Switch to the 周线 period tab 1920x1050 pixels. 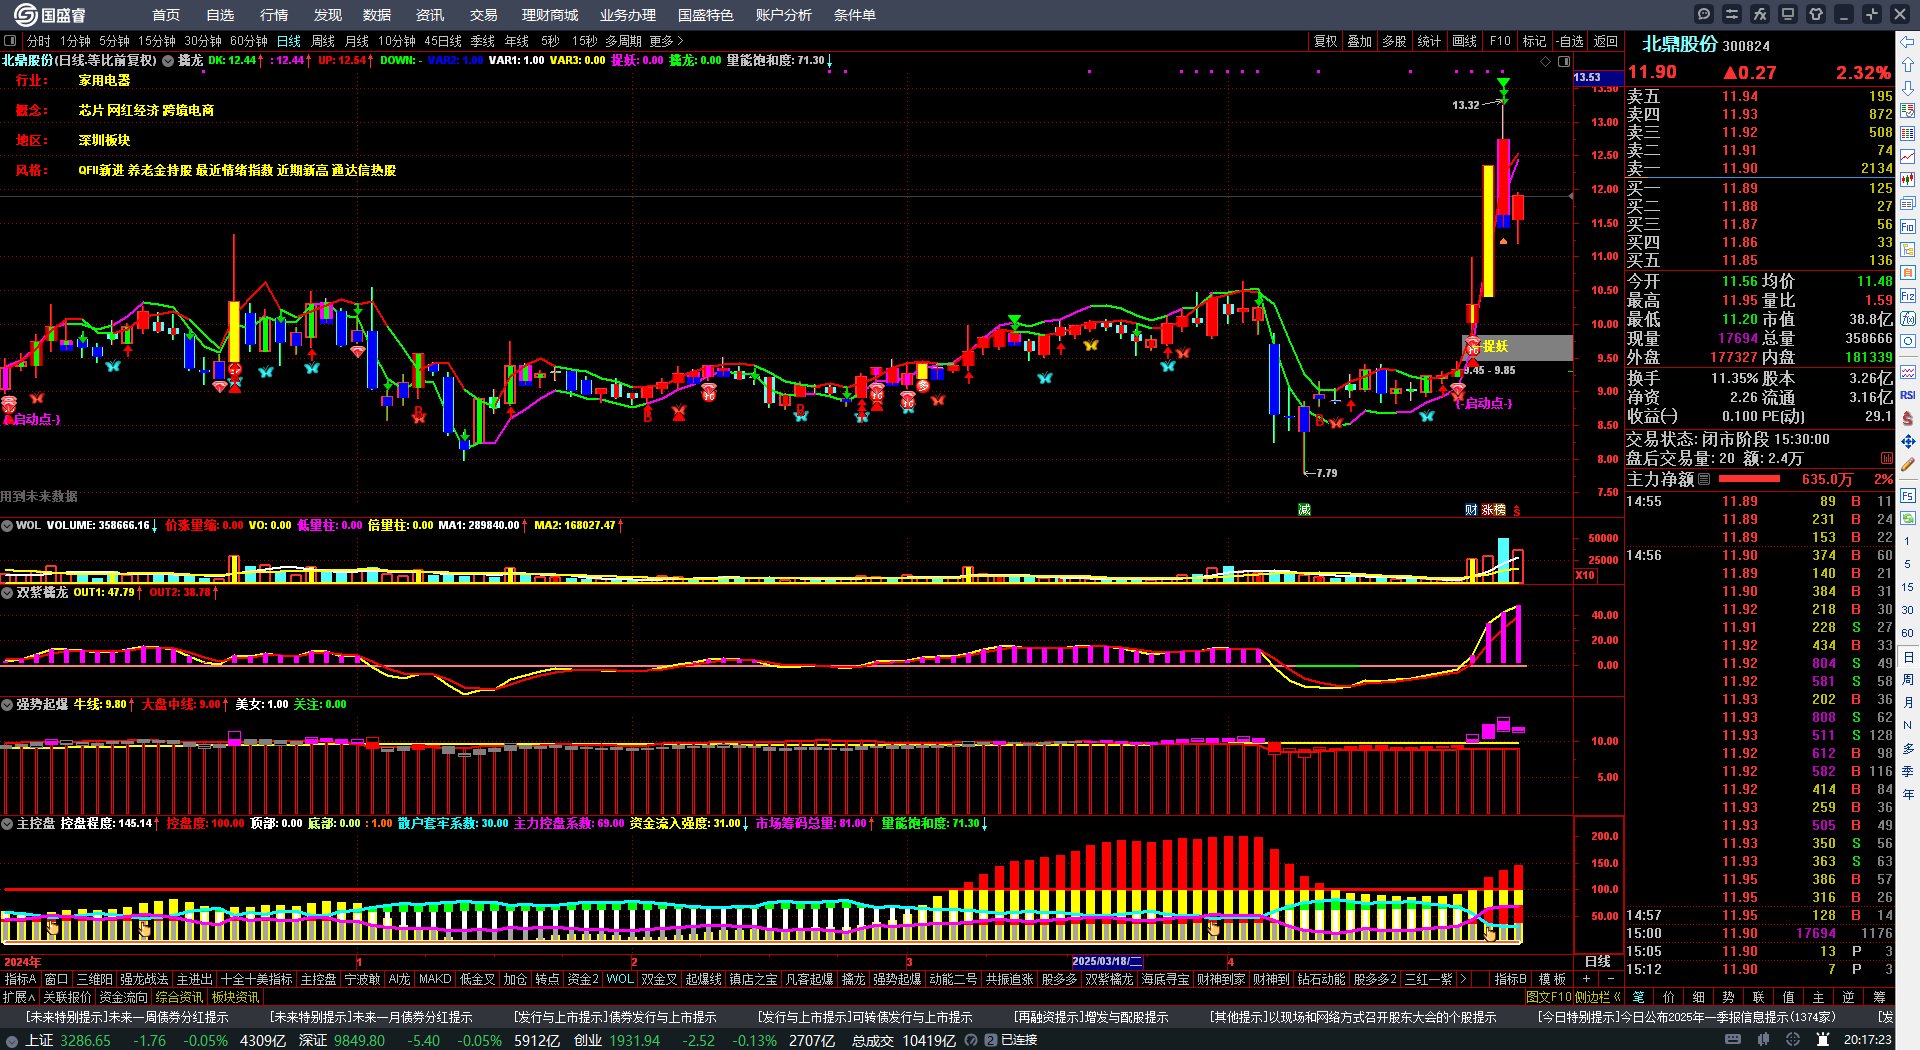coord(323,41)
